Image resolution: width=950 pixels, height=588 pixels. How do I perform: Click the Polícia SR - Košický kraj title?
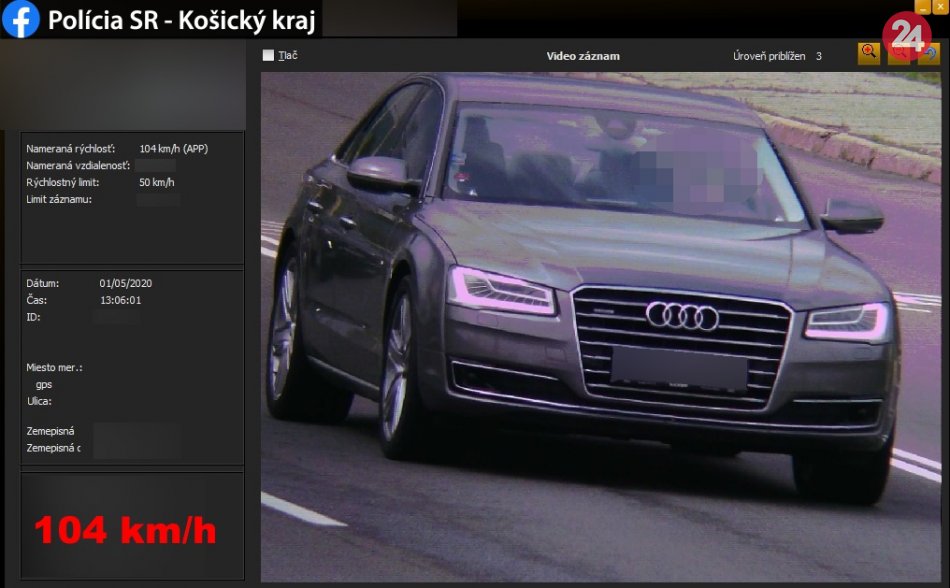coord(184,21)
